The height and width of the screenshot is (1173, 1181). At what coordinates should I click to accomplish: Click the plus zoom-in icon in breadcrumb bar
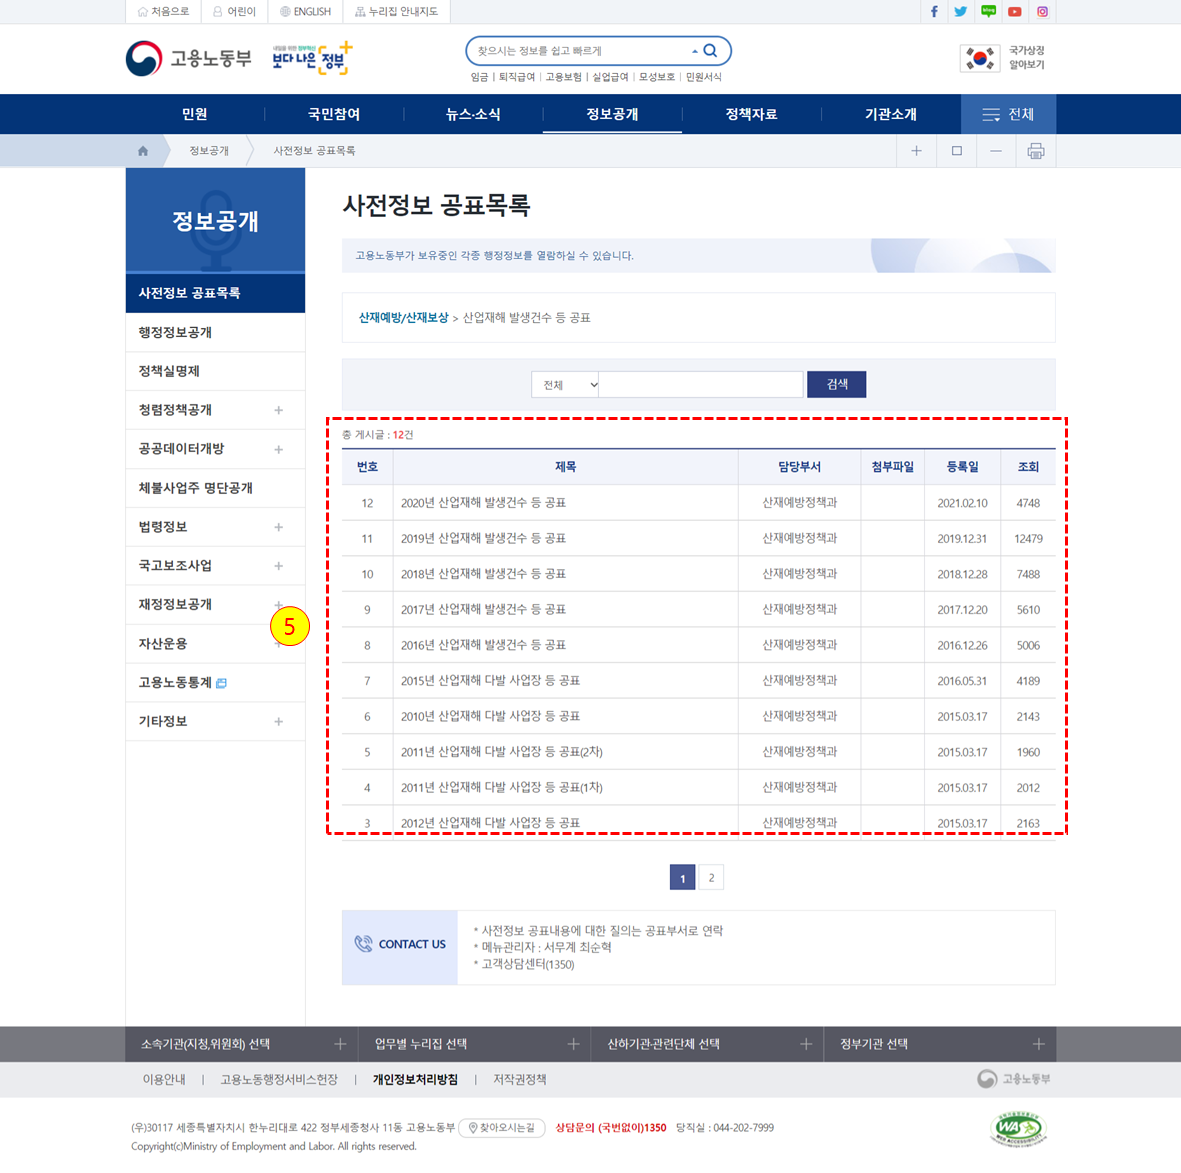click(x=916, y=151)
